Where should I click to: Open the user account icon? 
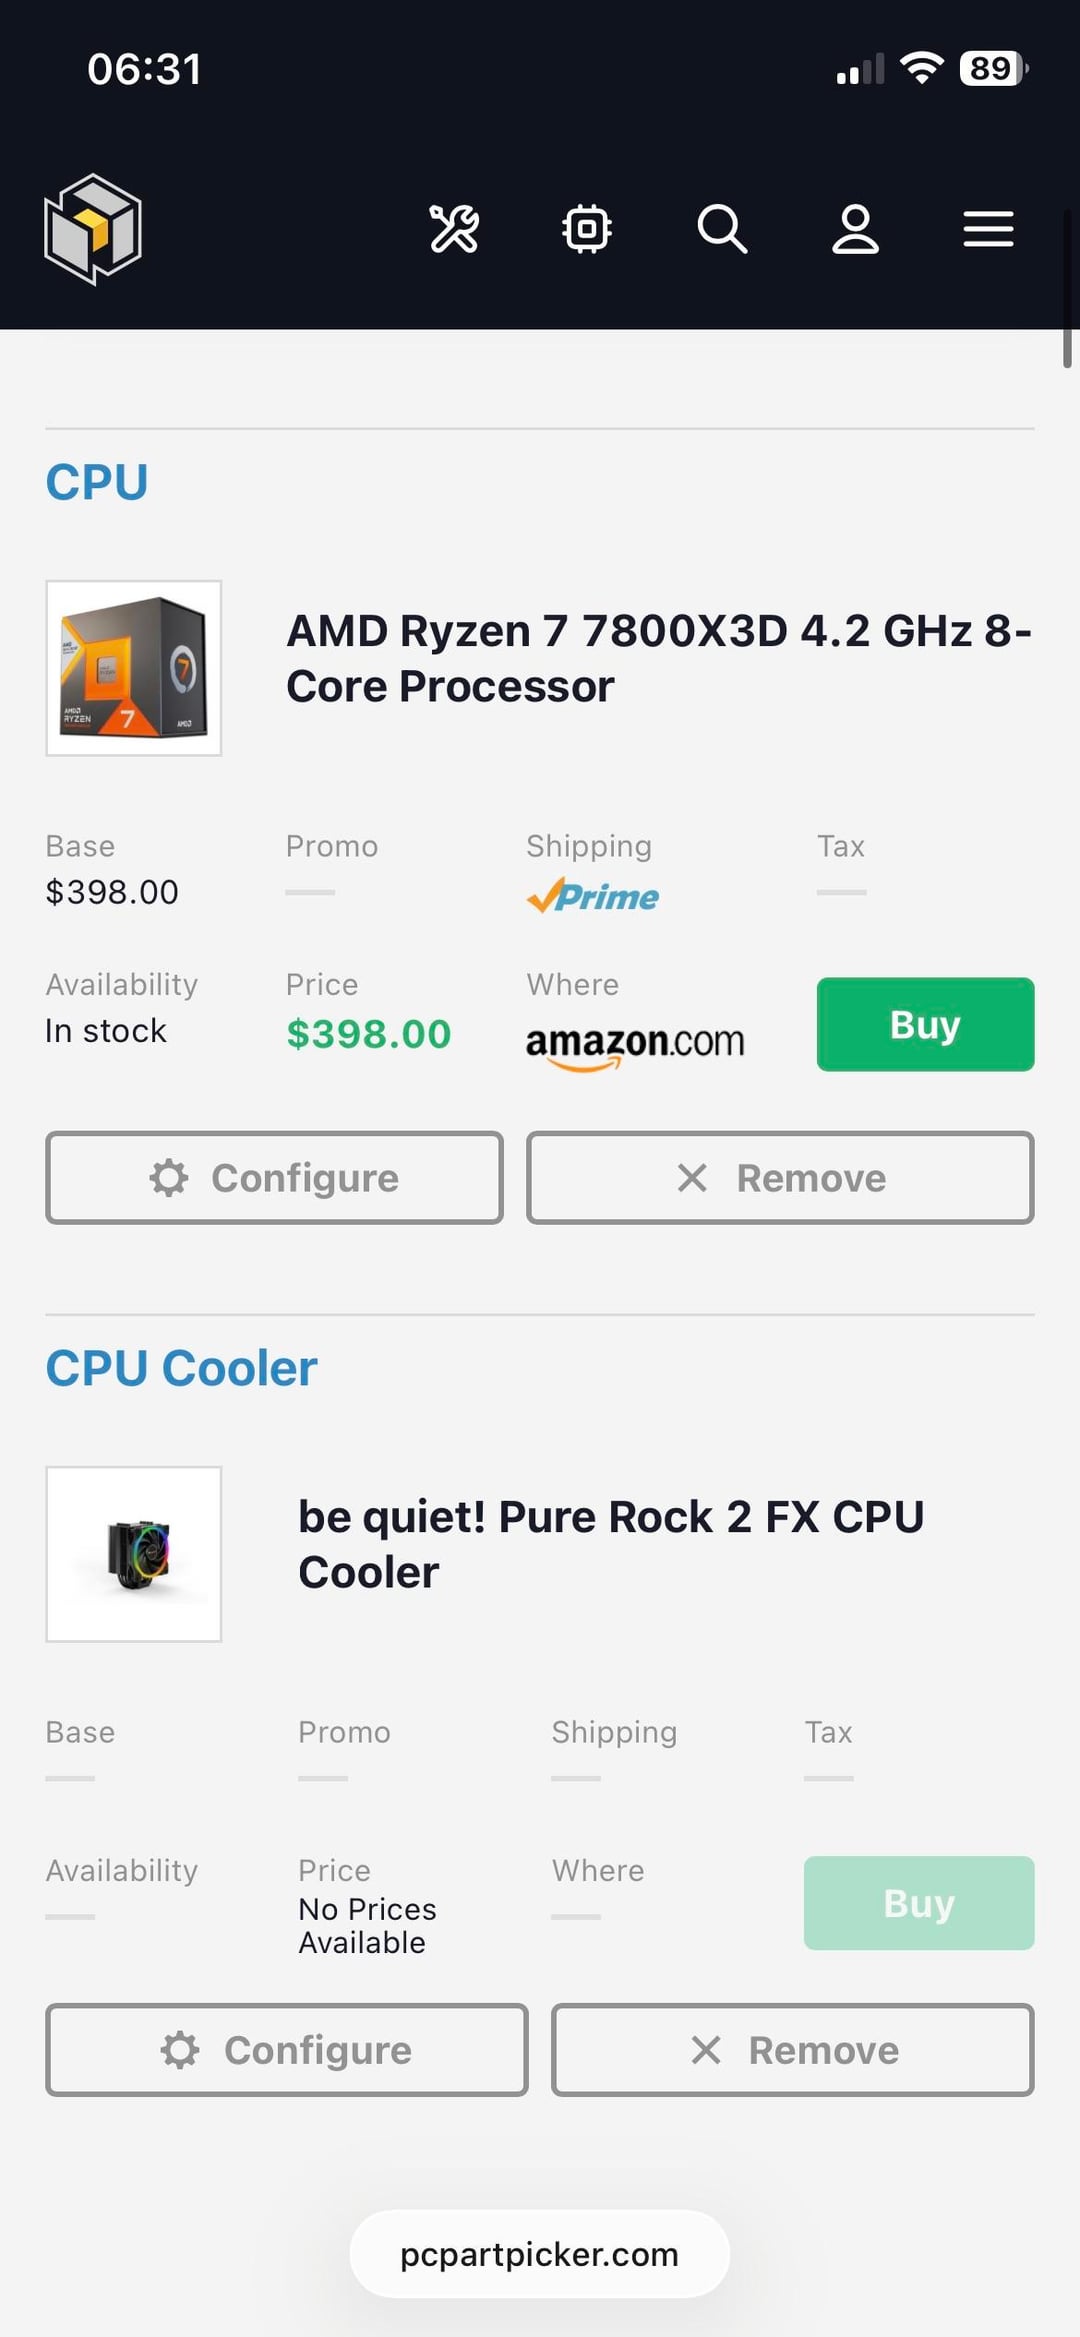tap(856, 229)
